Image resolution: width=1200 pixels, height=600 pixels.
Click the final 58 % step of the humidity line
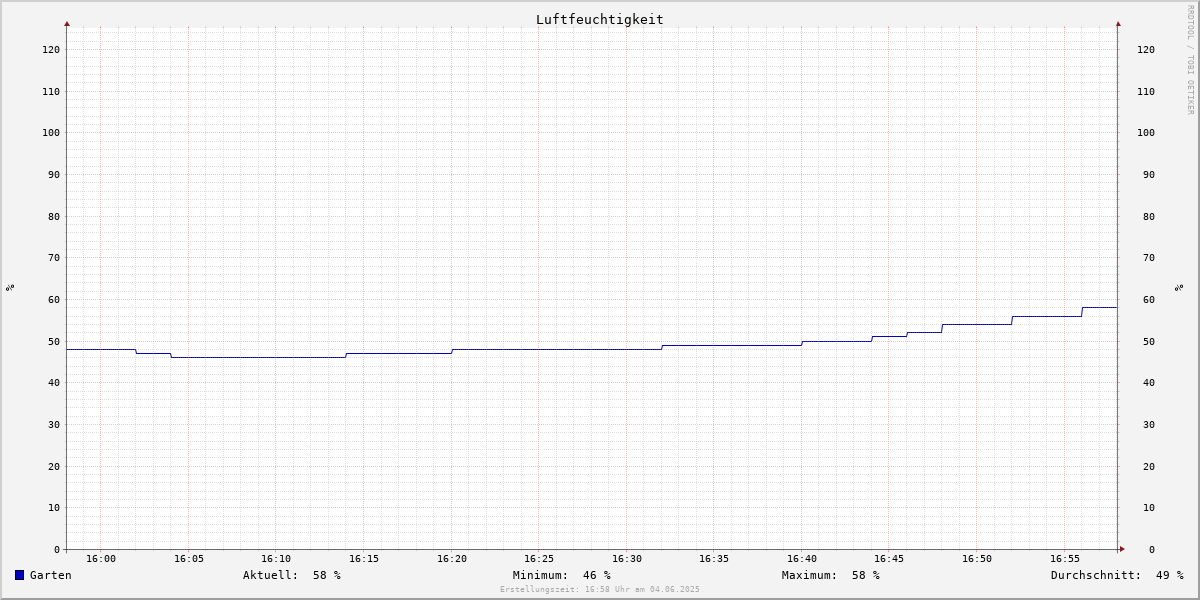pos(1100,307)
